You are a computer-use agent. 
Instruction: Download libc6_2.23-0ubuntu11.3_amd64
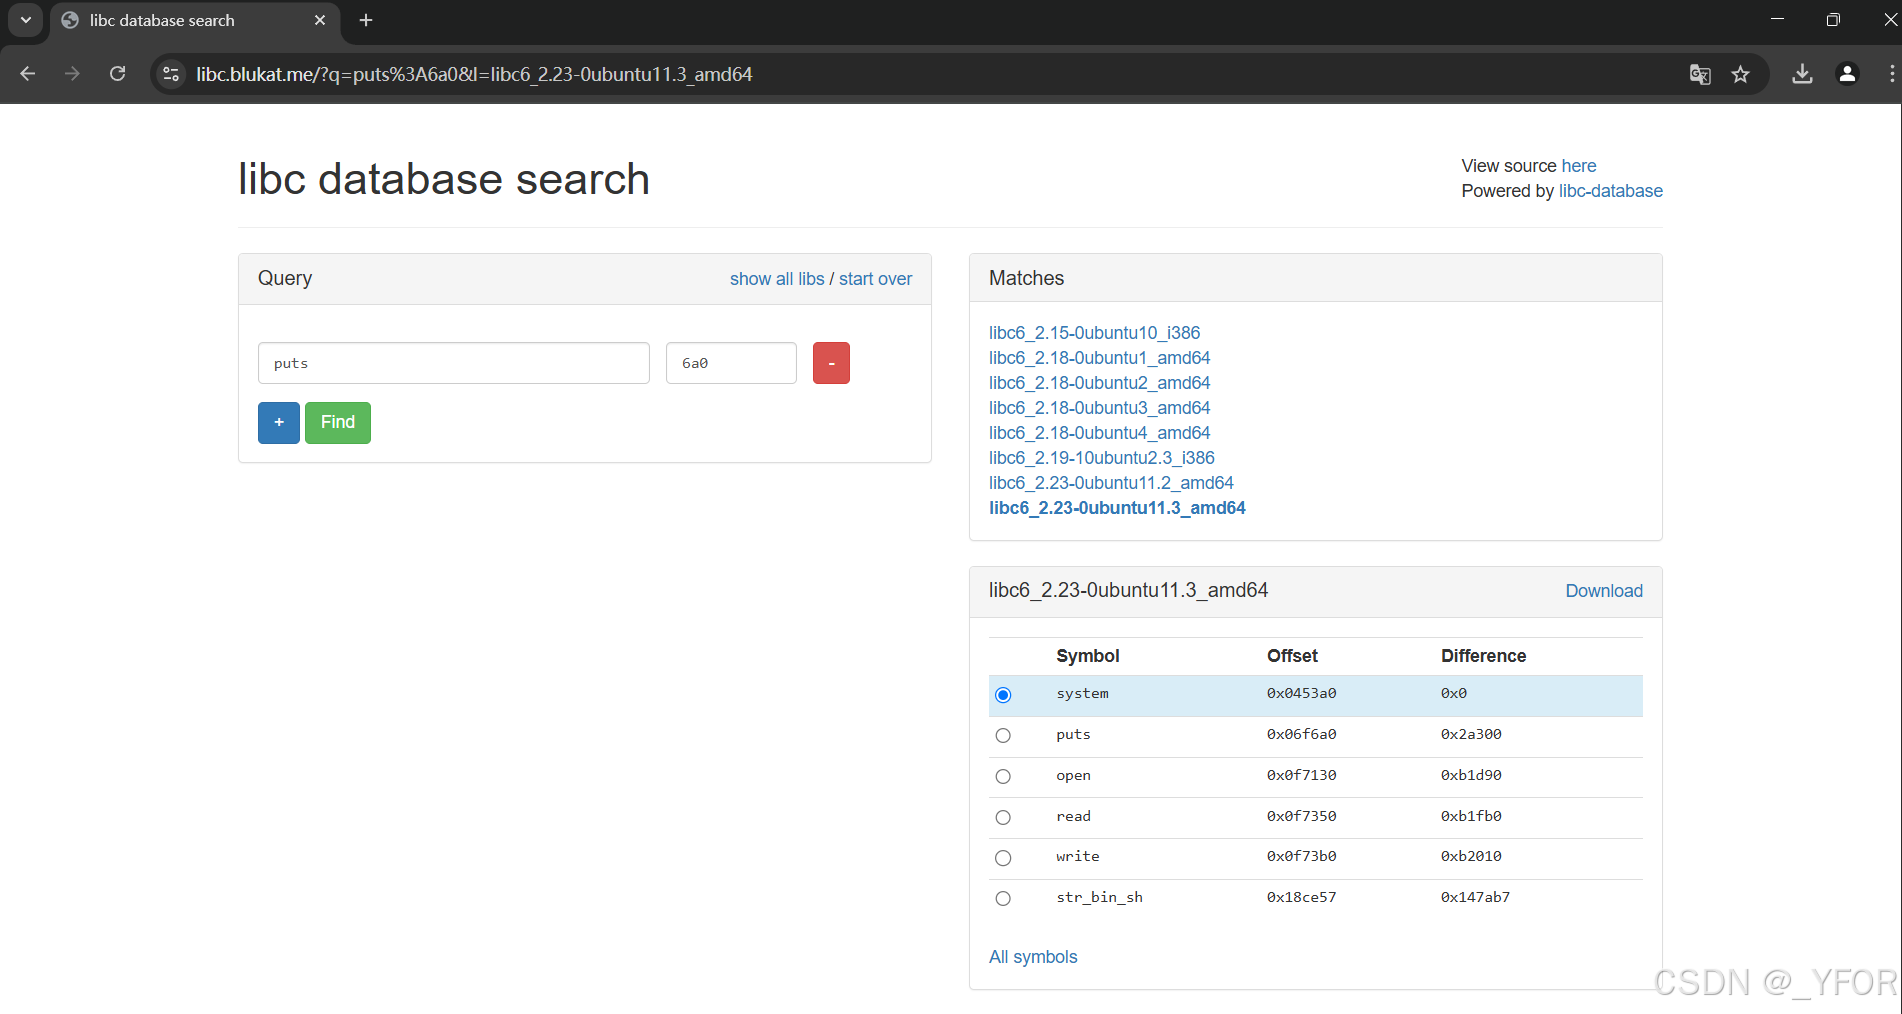pyautogui.click(x=1603, y=591)
